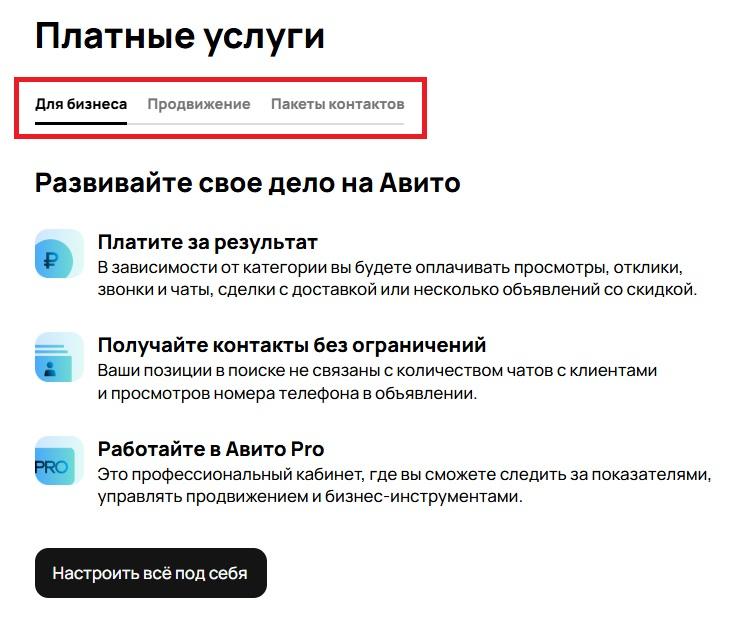Open the Пакеты контактов tab
Screen dimensions: 755x618
click(337, 104)
